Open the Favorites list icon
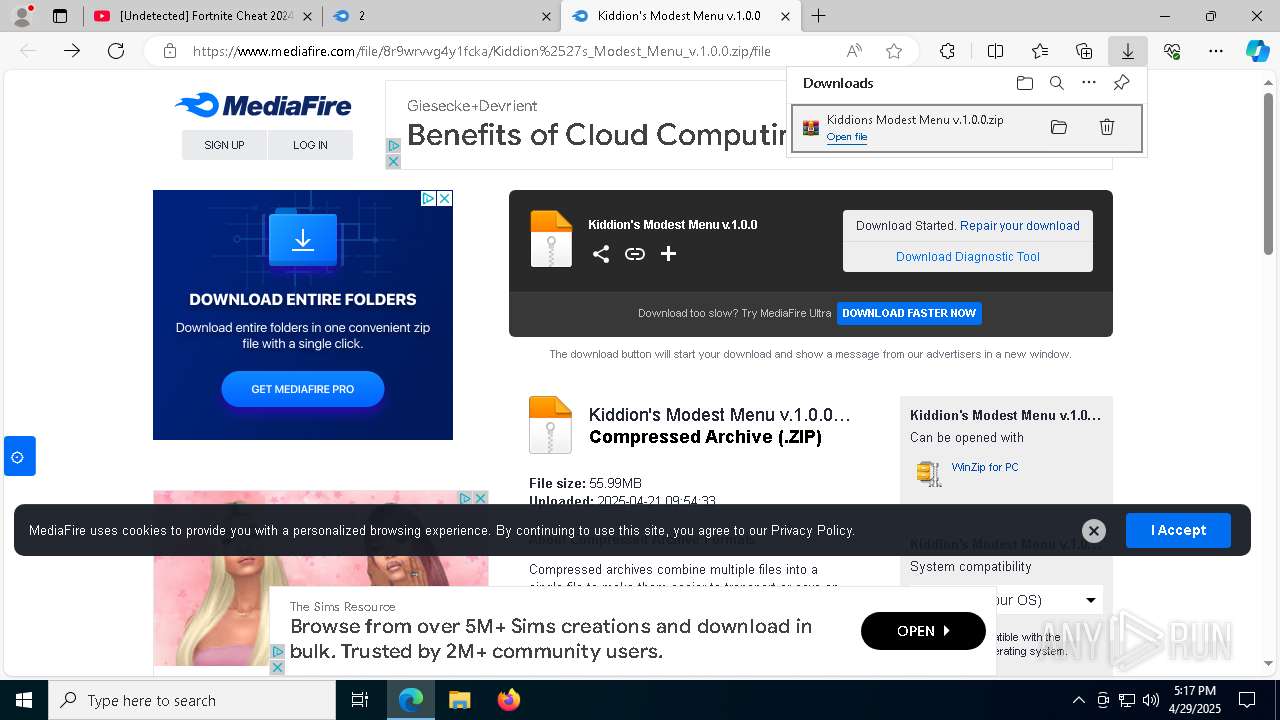The image size is (1280, 720). pyautogui.click(x=1040, y=51)
